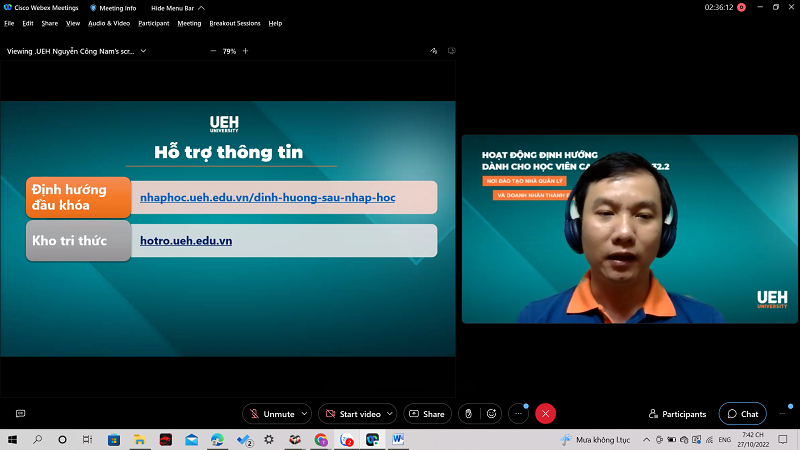Switch to Webex app in taskbar
This screenshot has width=800, height=450.
[x=372, y=439]
